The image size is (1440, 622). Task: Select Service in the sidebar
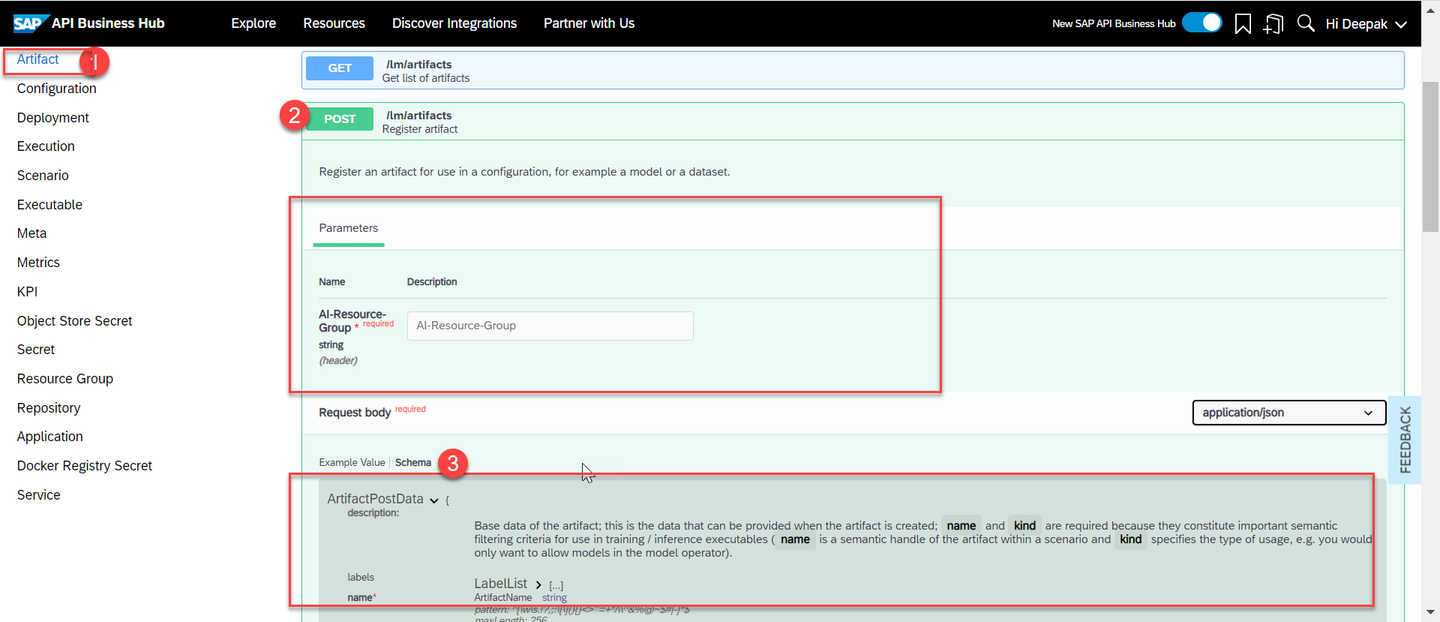[39, 494]
